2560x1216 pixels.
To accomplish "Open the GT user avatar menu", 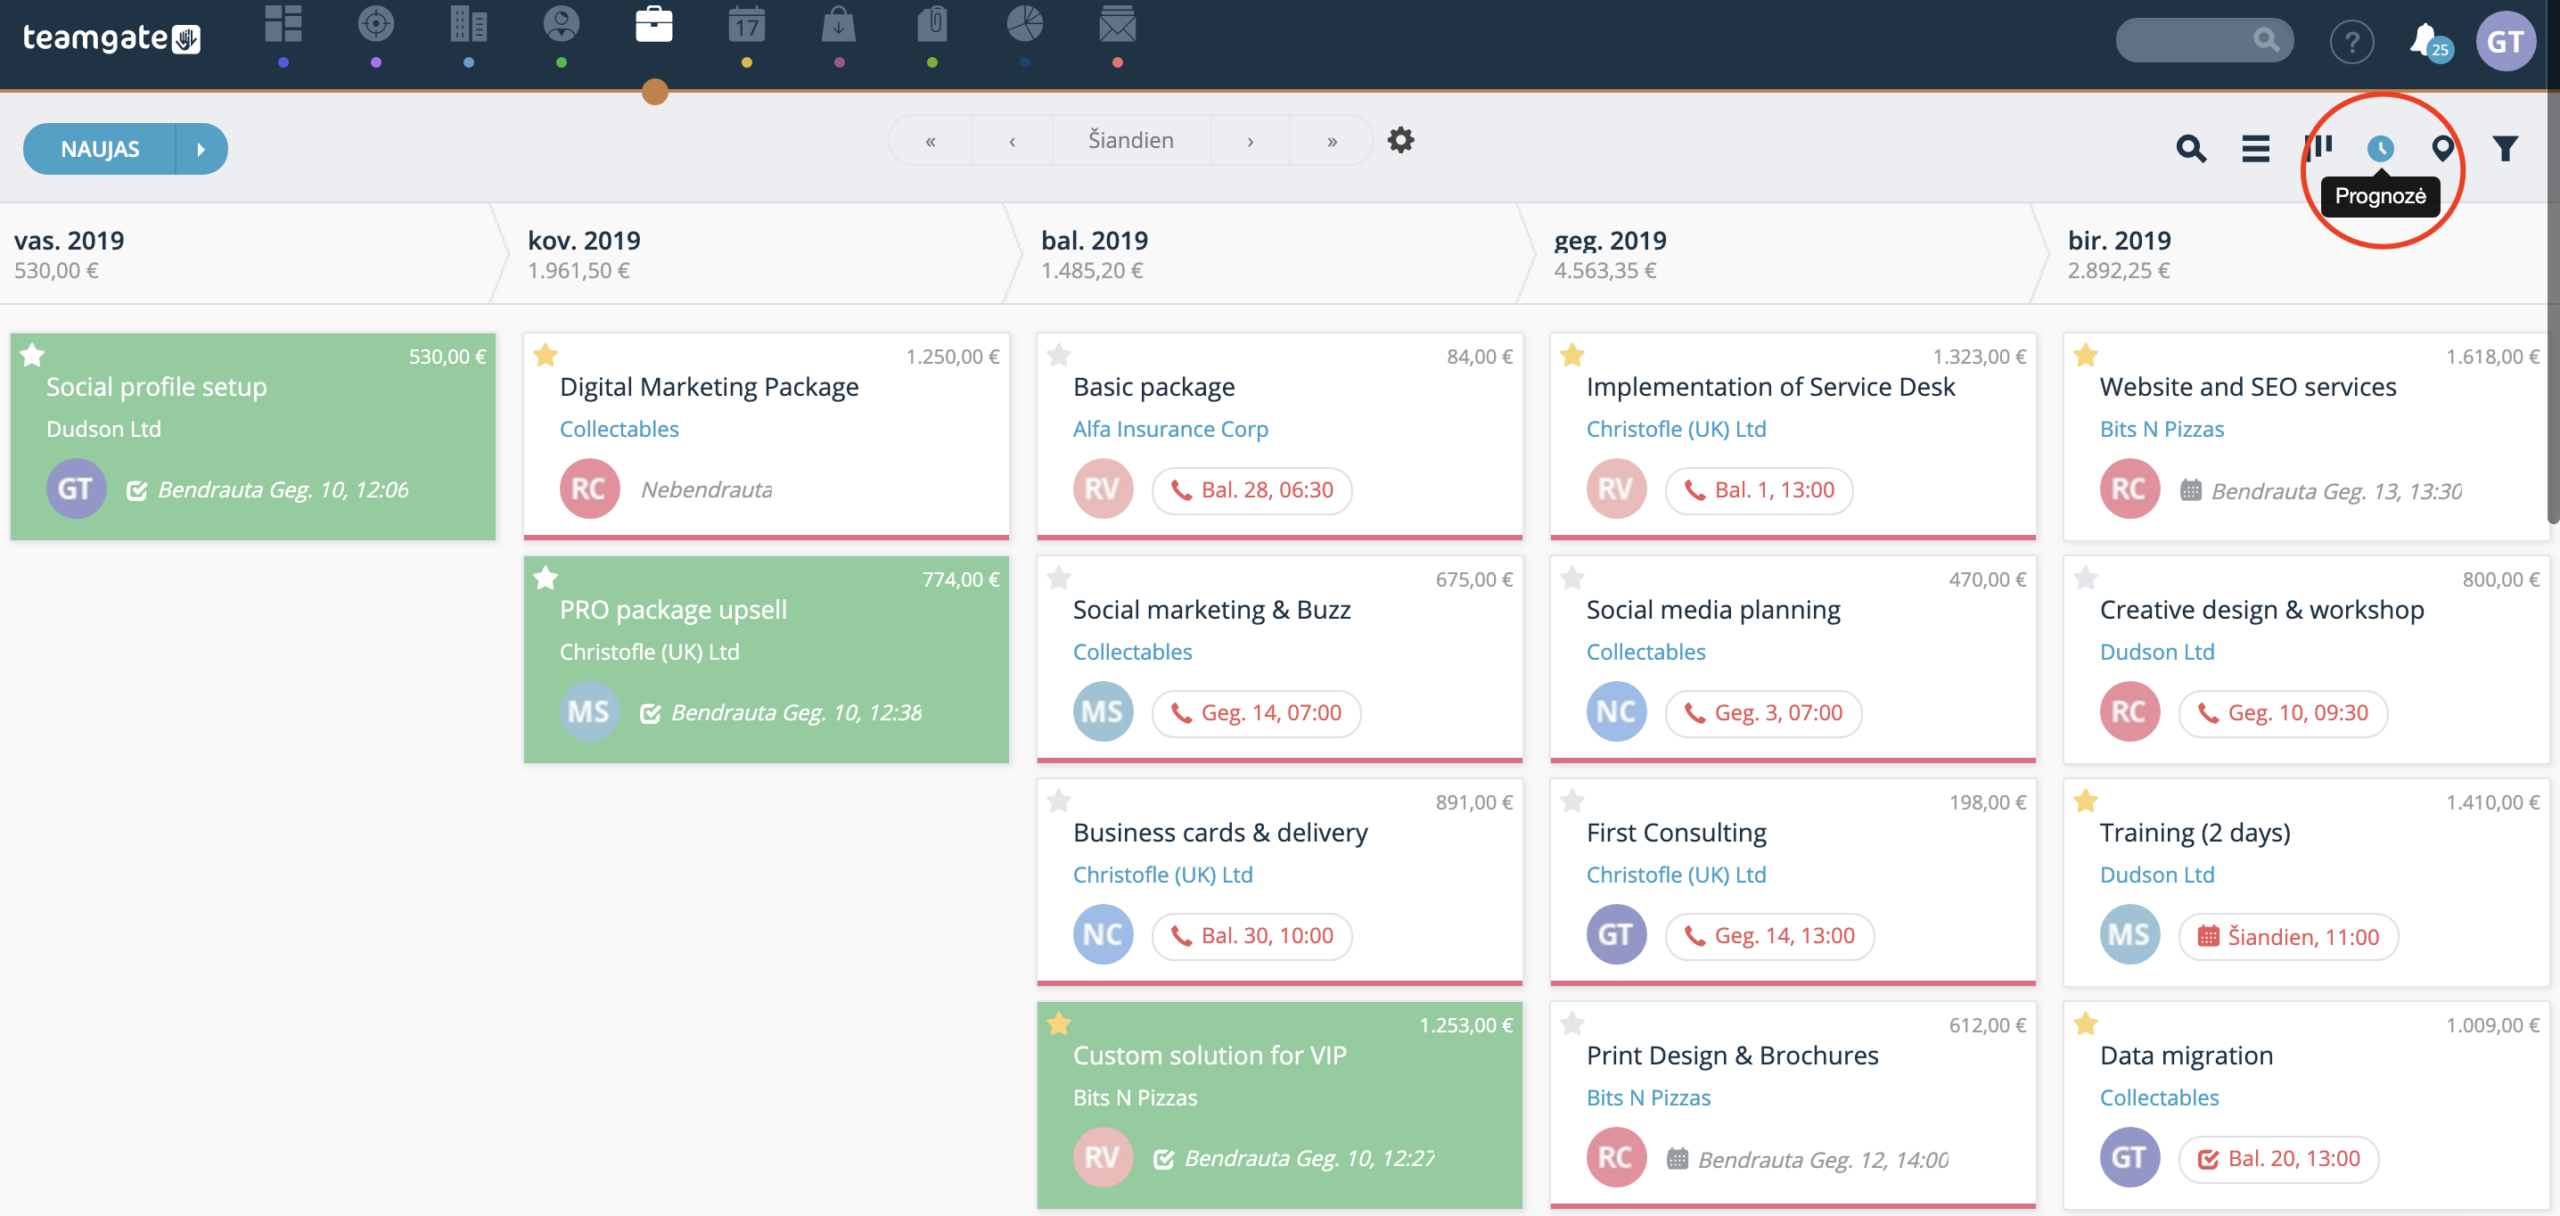I will tap(2505, 42).
